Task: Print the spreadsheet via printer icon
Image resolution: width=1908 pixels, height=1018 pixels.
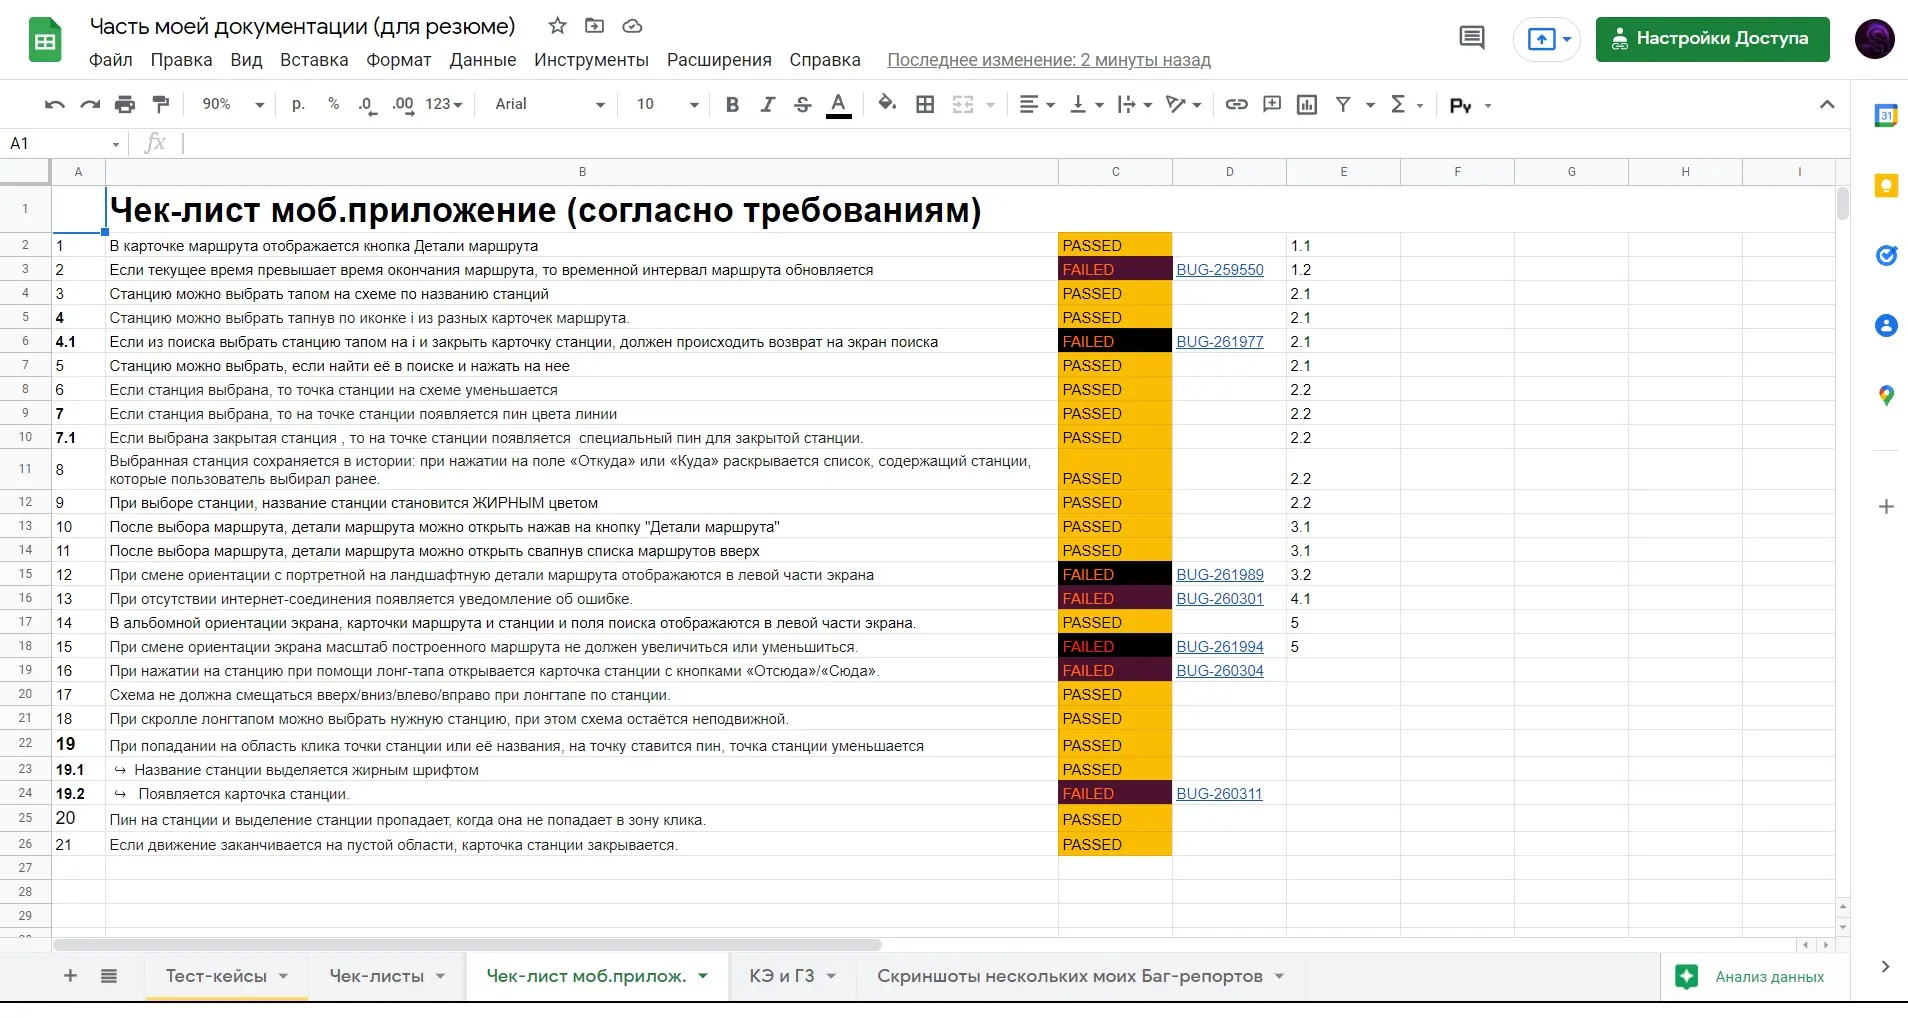Action: coord(125,105)
